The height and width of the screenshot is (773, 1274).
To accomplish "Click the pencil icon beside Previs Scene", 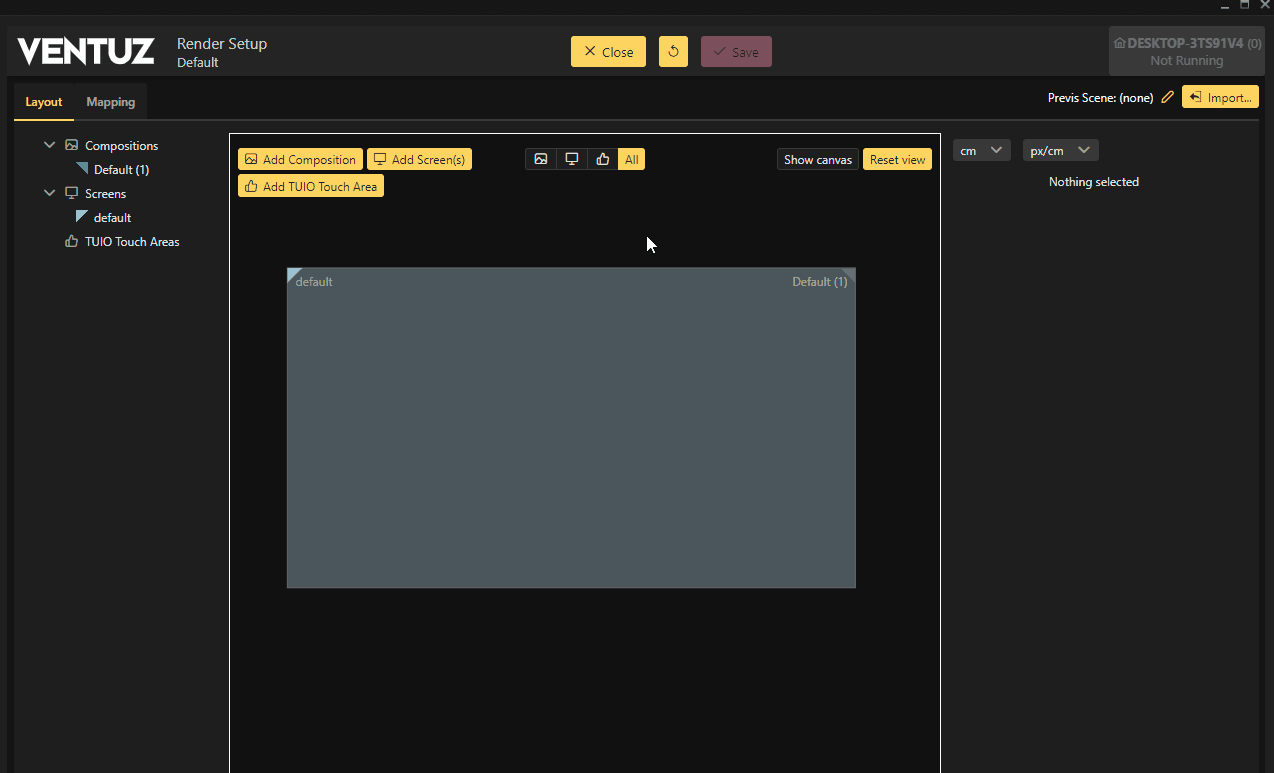I will pyautogui.click(x=1167, y=98).
